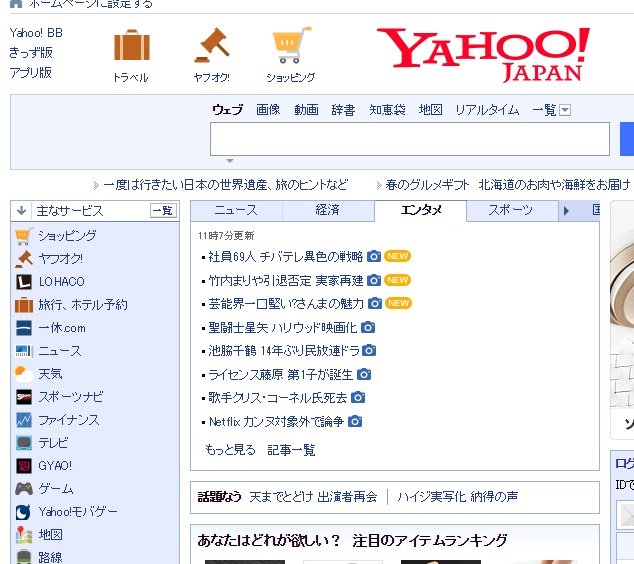Viewport: 634px width, 564px height.
Task: Click the テレビ sidebar icon
Action: tap(23, 443)
